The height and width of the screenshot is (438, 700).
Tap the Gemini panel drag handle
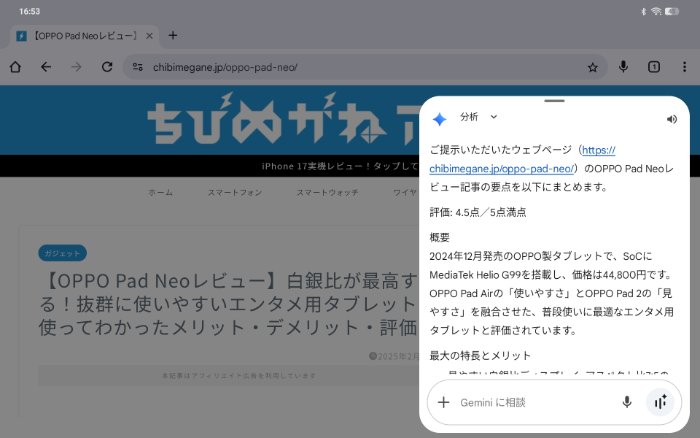(554, 101)
